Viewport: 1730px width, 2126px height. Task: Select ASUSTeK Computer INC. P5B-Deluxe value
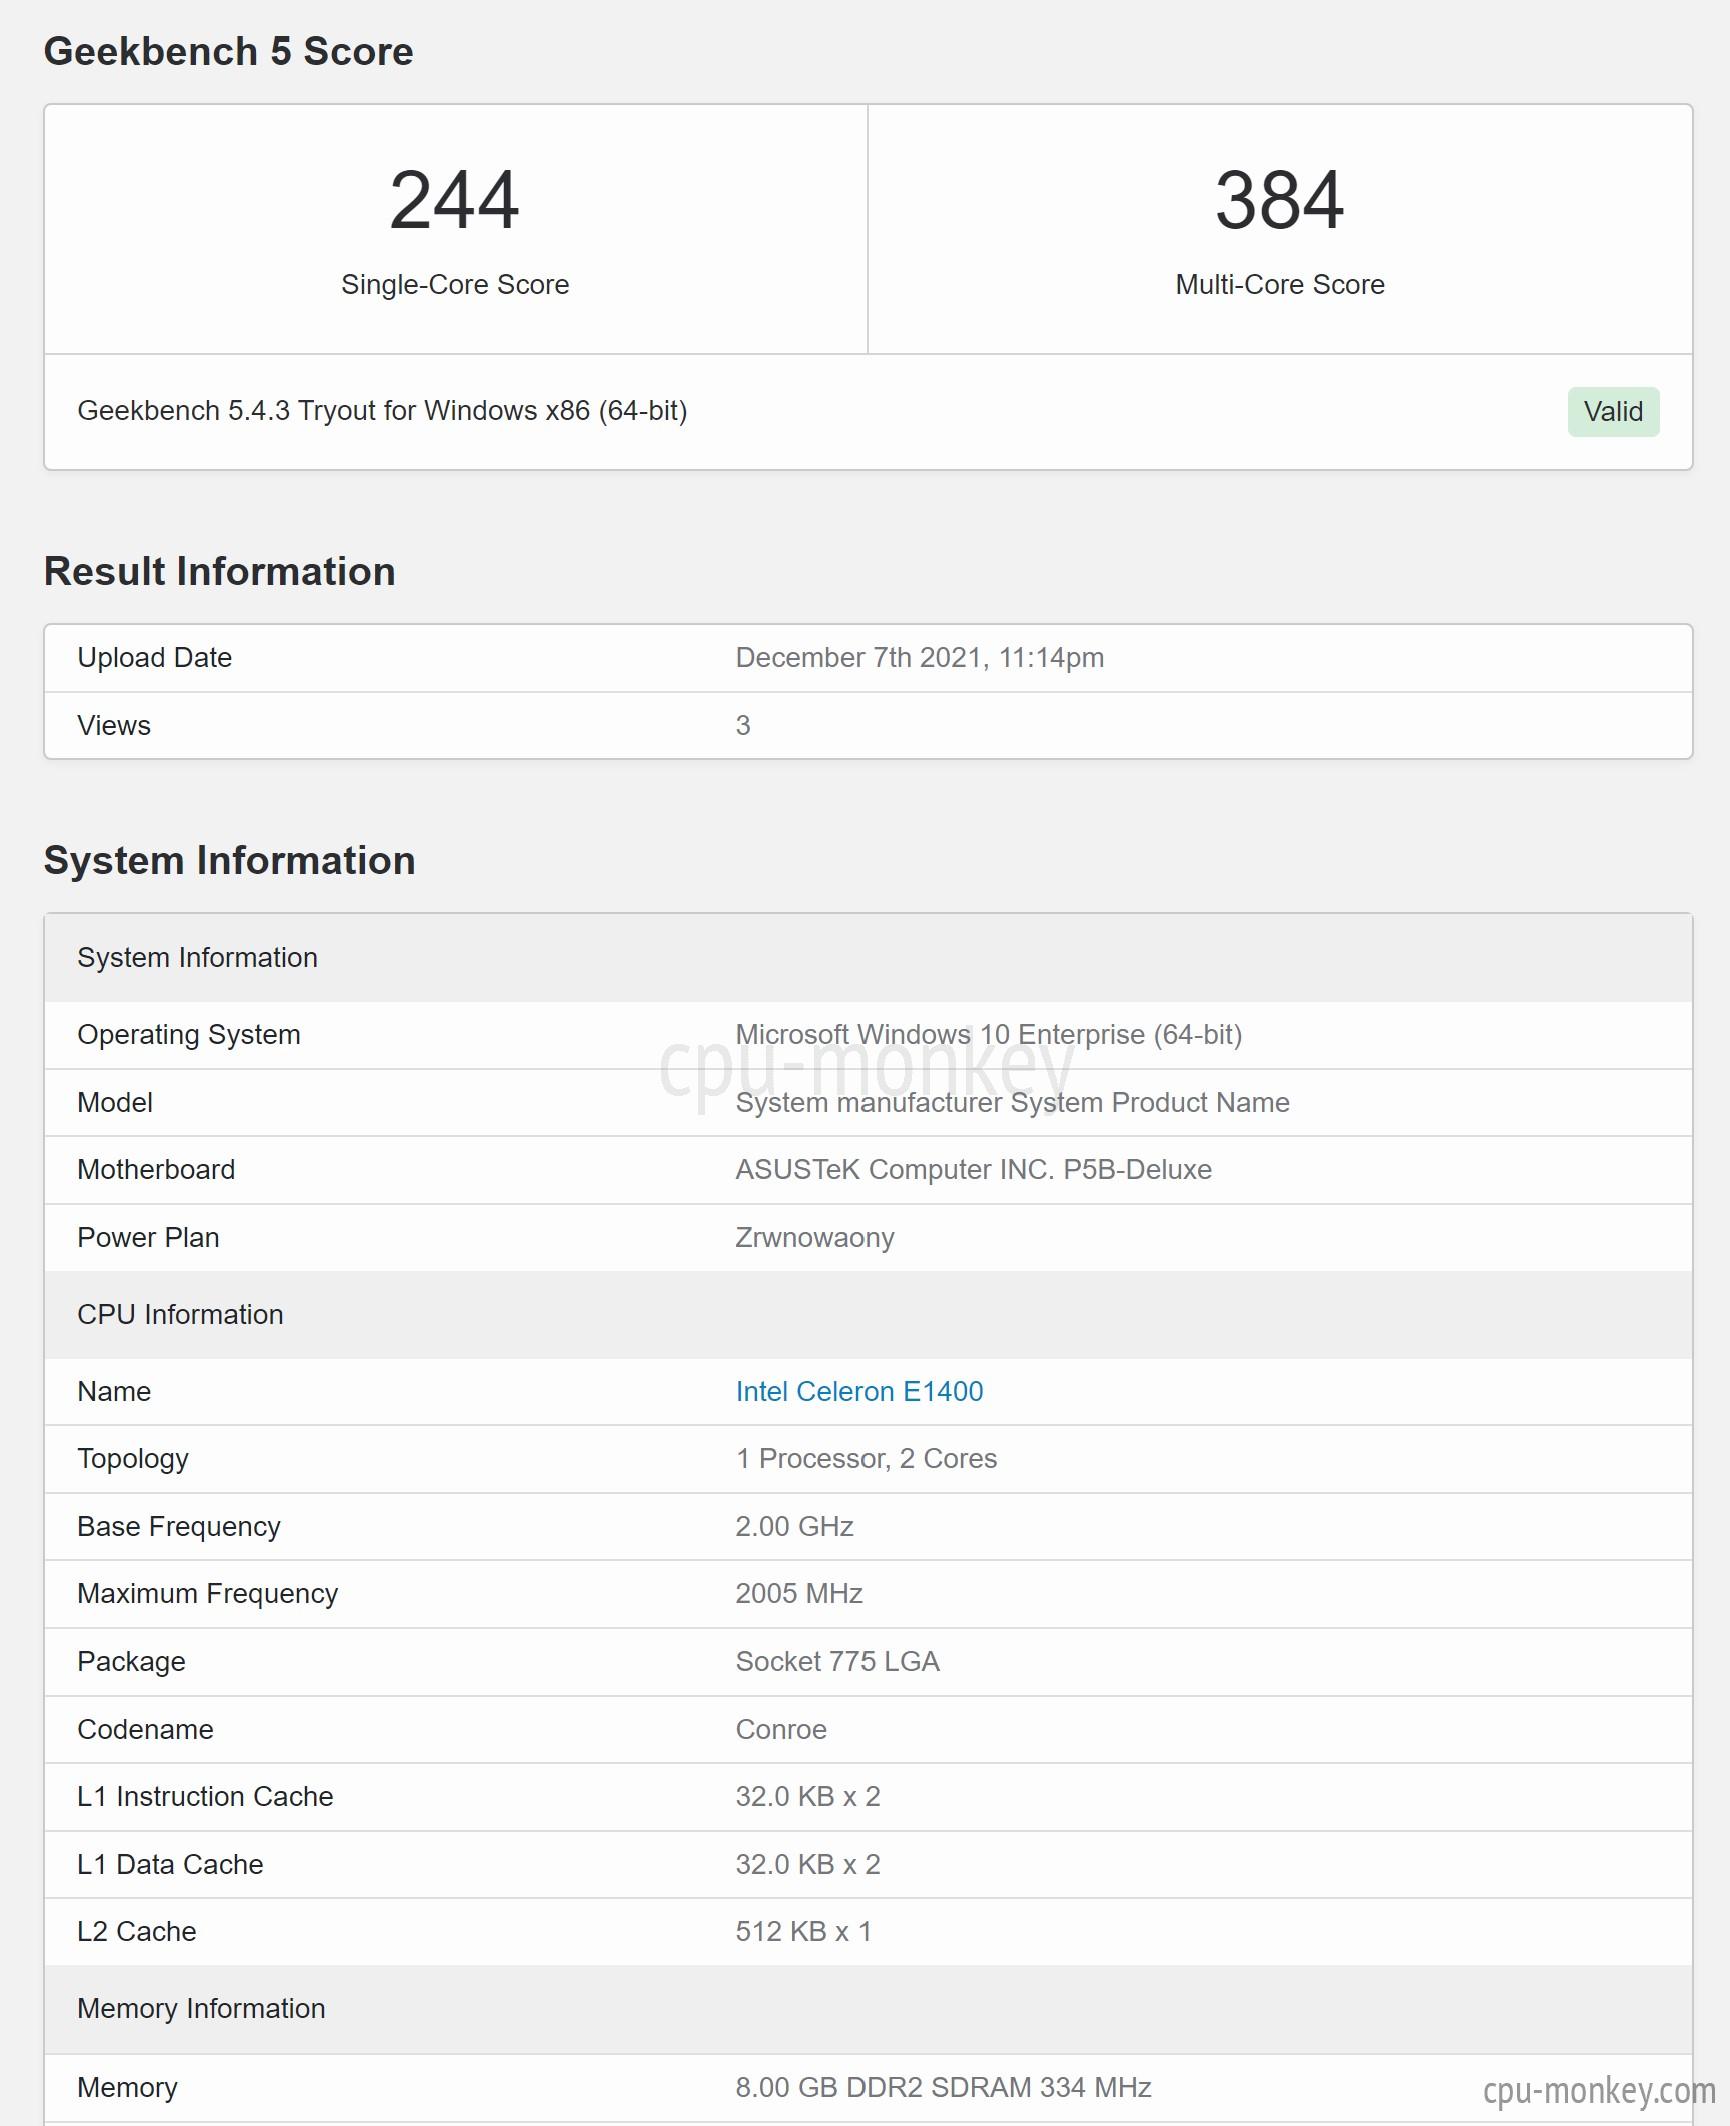(x=974, y=1169)
